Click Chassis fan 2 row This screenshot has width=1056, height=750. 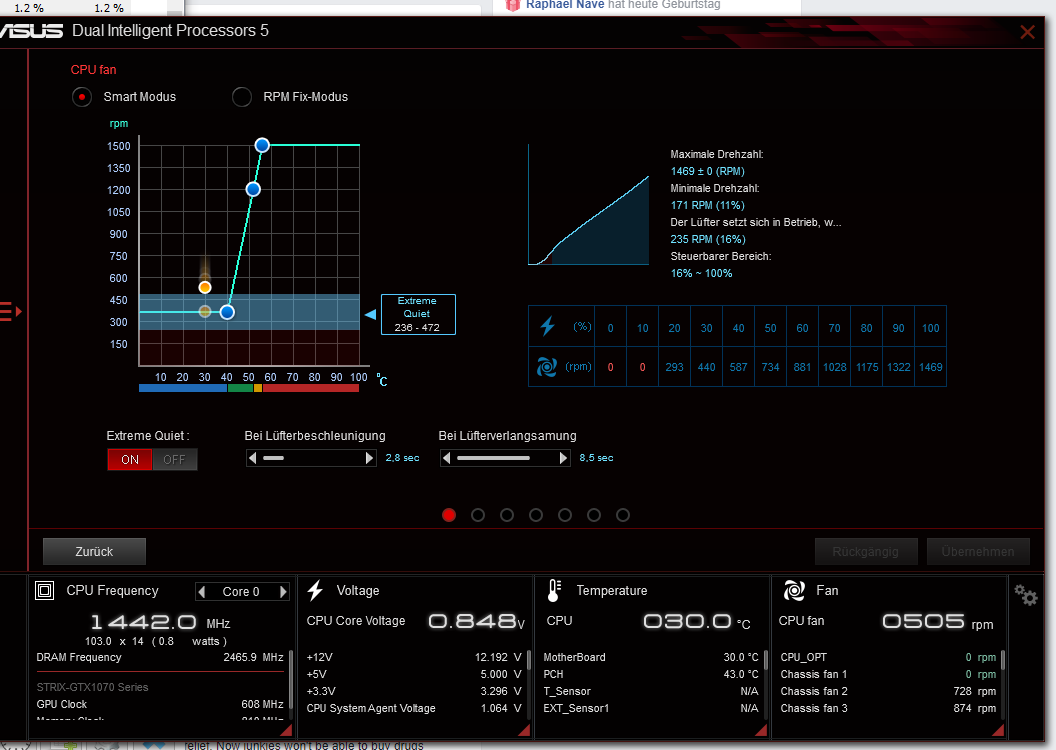888,691
